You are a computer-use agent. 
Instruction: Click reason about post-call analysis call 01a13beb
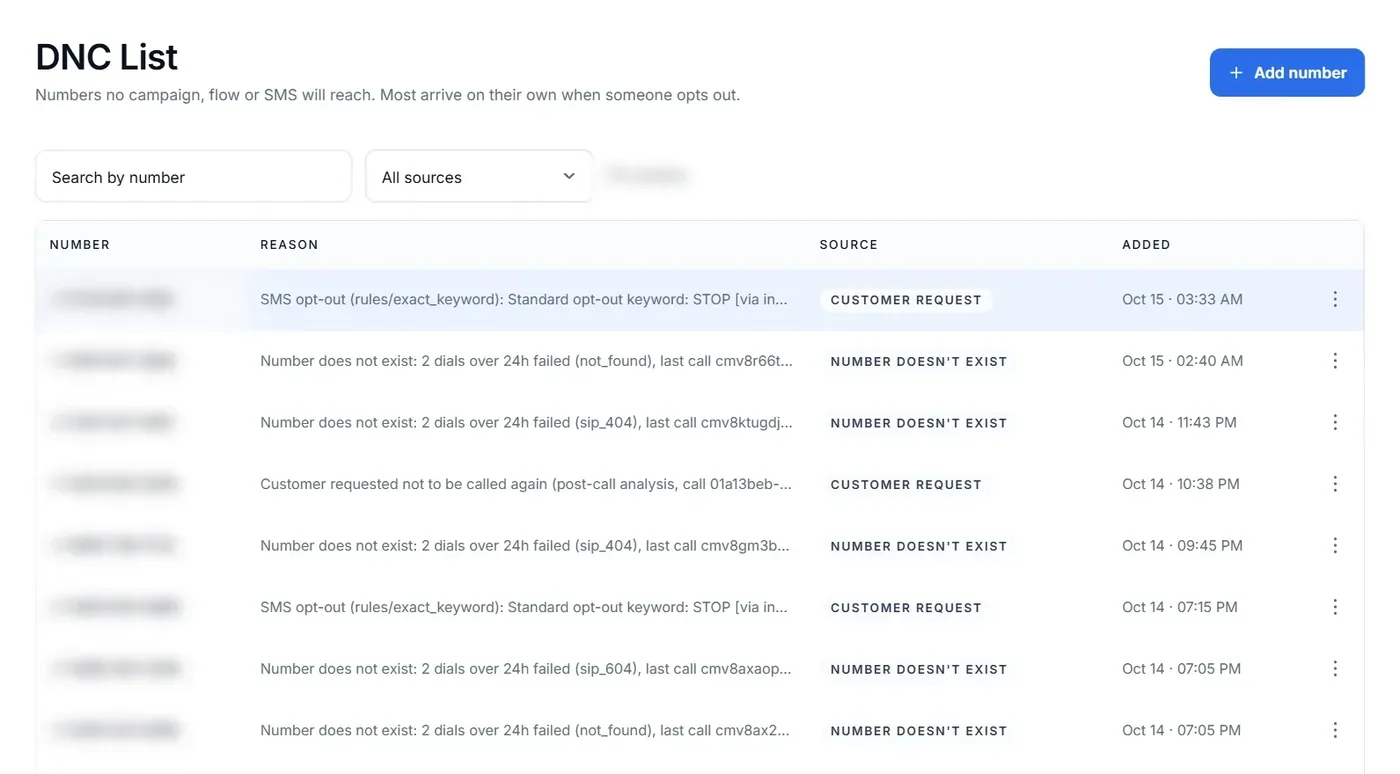click(x=526, y=484)
